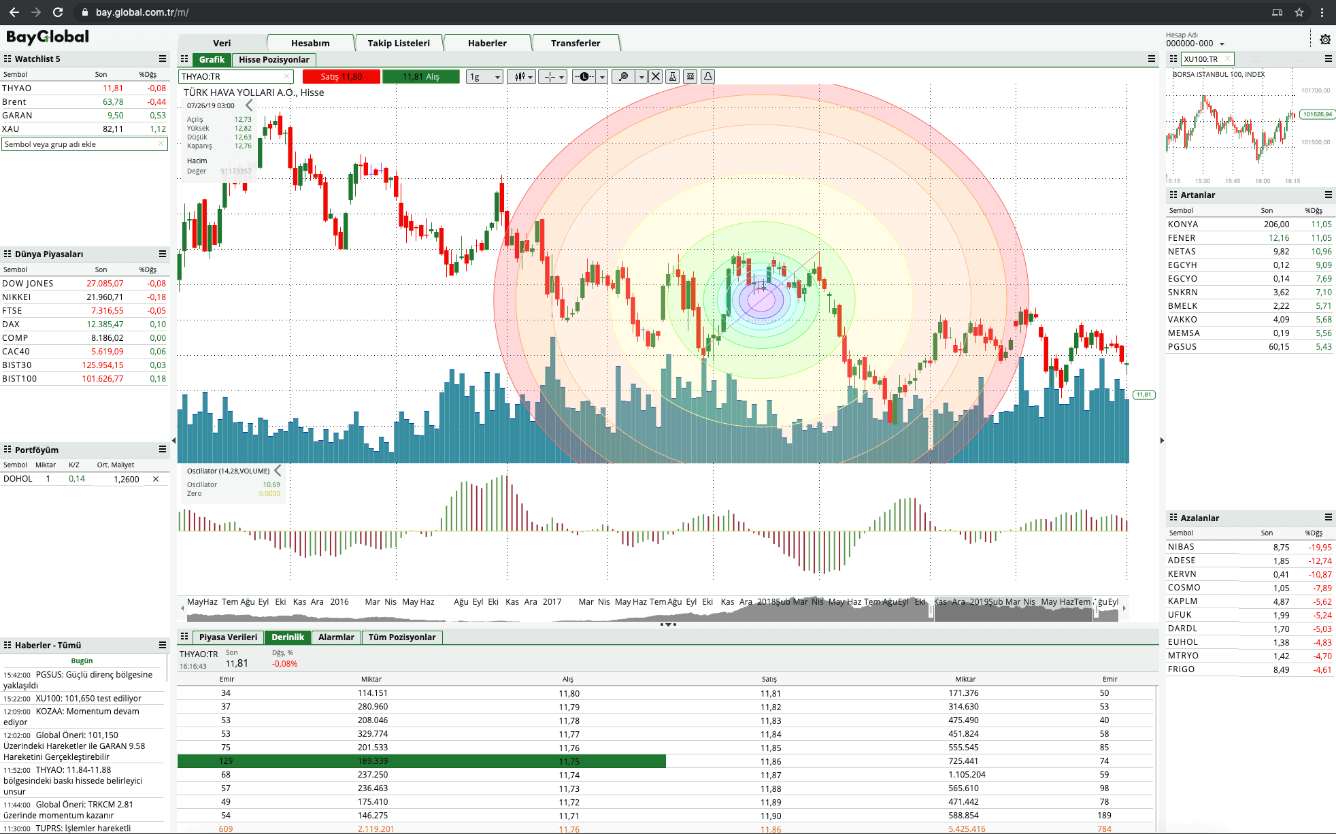The height and width of the screenshot is (834, 1336).
Task: Click the template icon next to the flask
Action: tap(690, 76)
